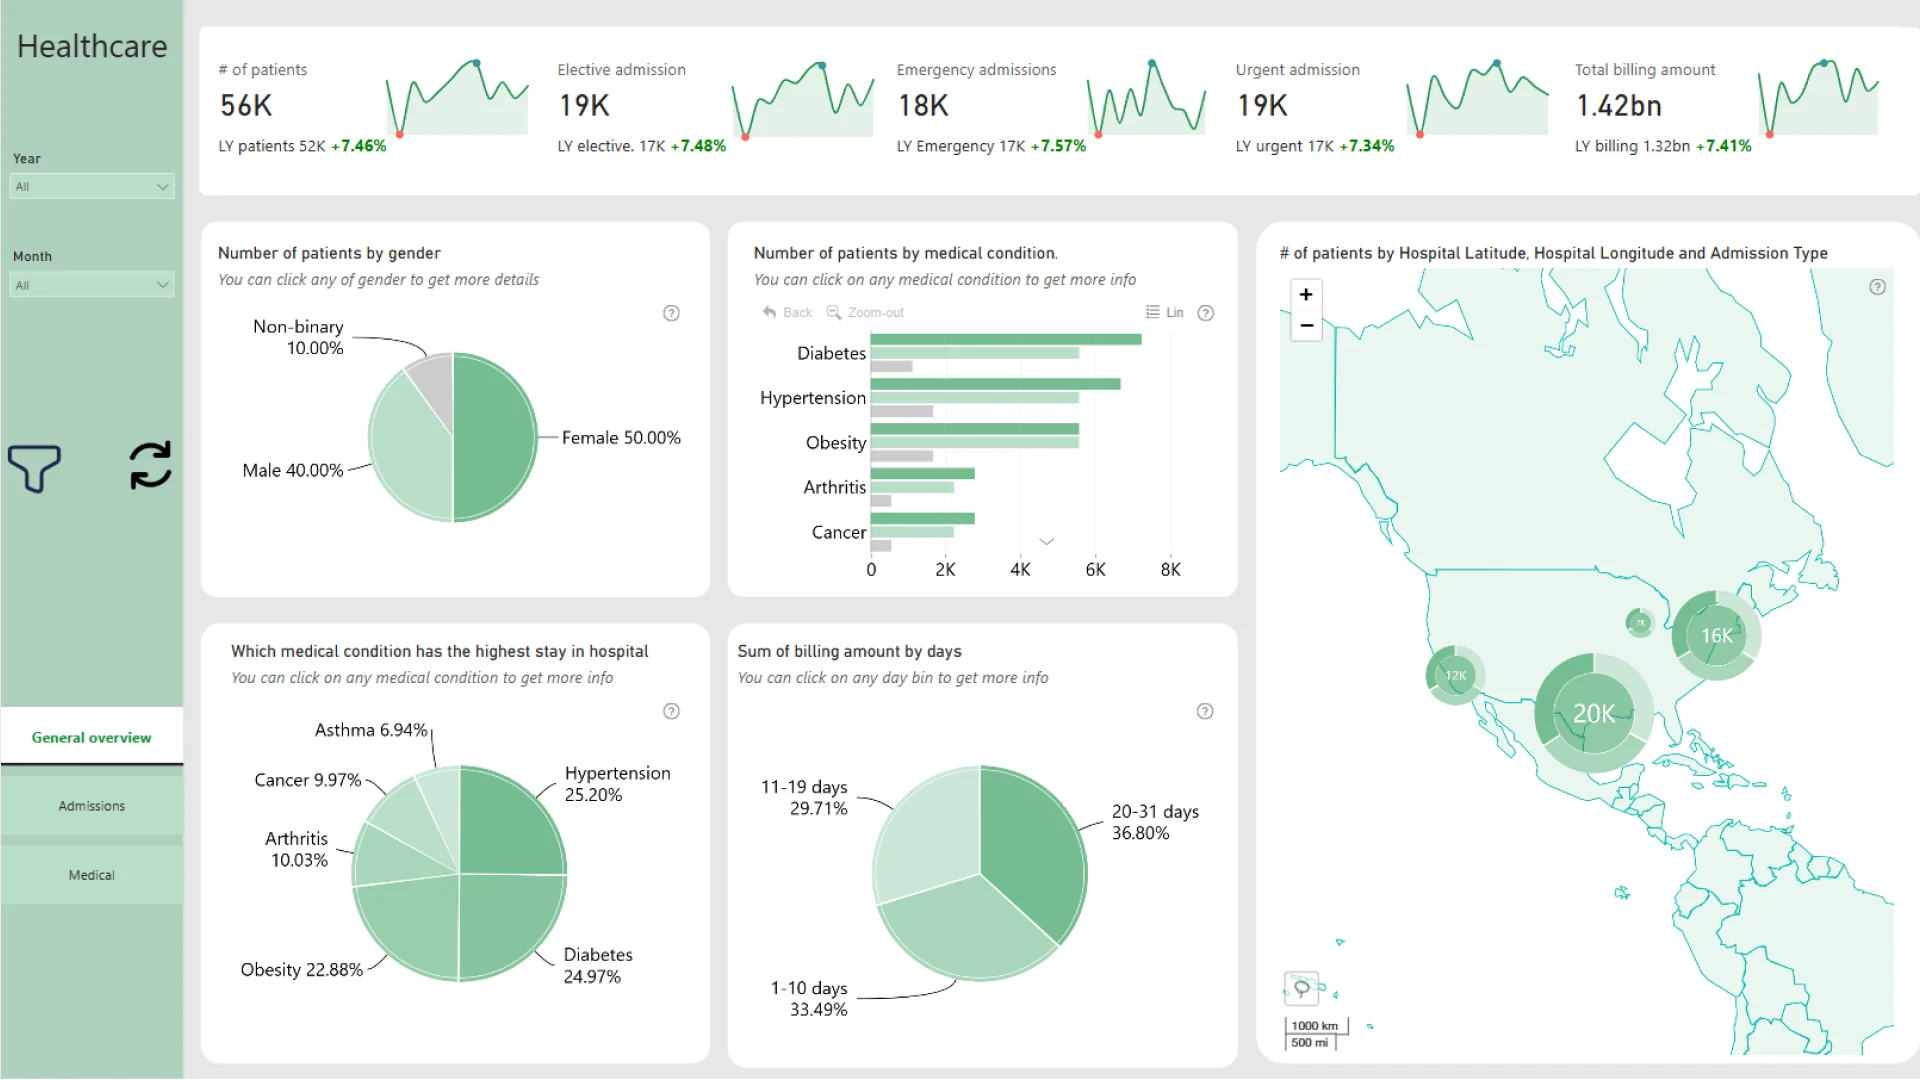Click the 20K cluster bubble on map

click(1593, 714)
